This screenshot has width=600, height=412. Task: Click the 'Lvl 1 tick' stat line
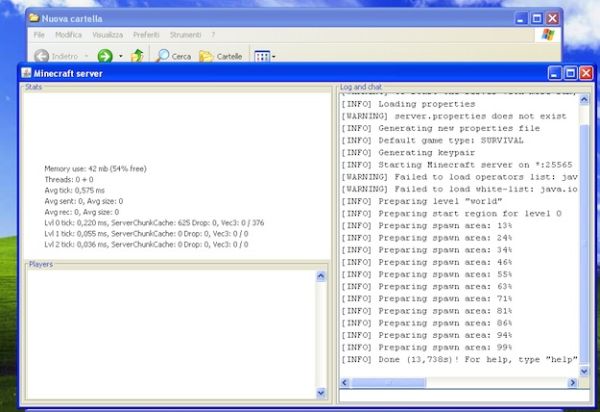click(146, 233)
